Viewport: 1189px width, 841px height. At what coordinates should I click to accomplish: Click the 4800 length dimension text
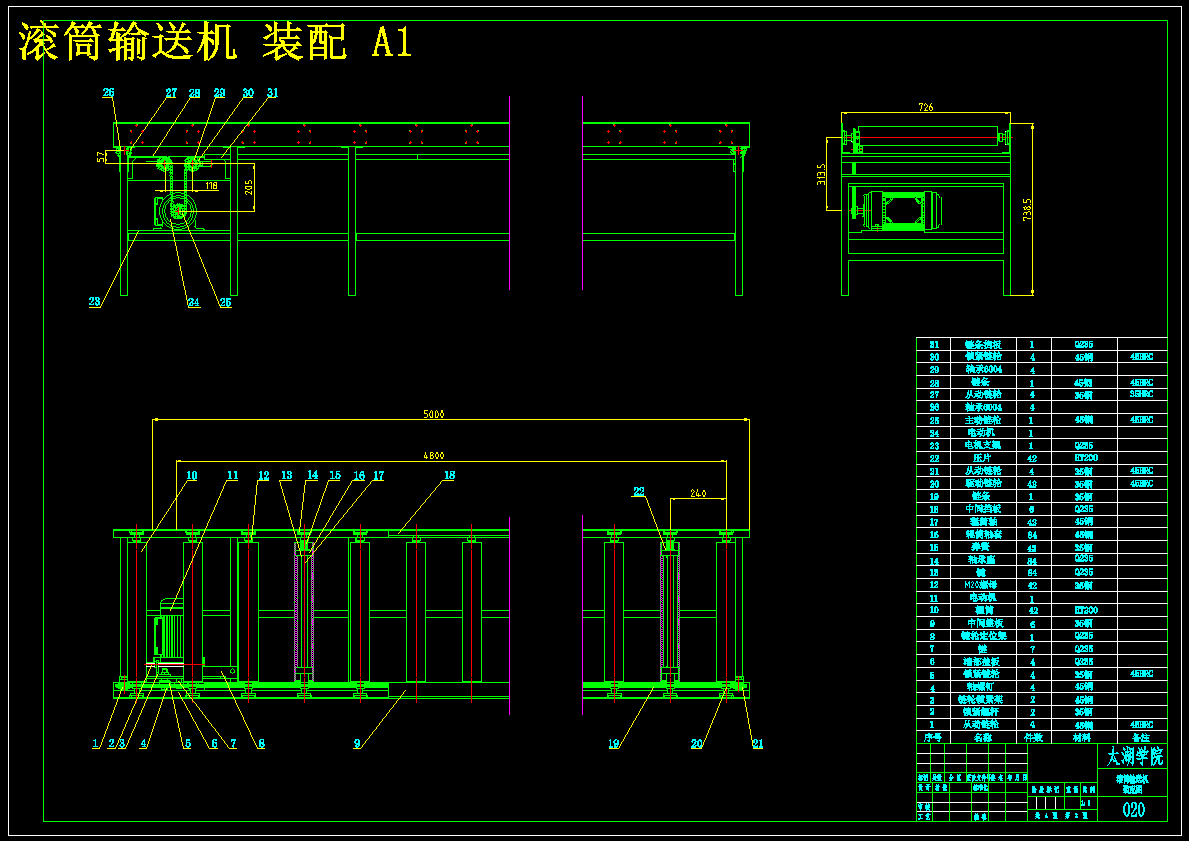(434, 456)
